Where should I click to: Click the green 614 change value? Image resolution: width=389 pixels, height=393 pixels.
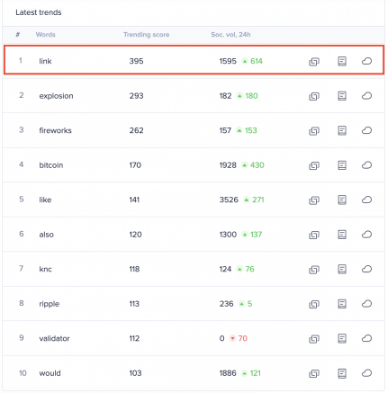coord(256,61)
